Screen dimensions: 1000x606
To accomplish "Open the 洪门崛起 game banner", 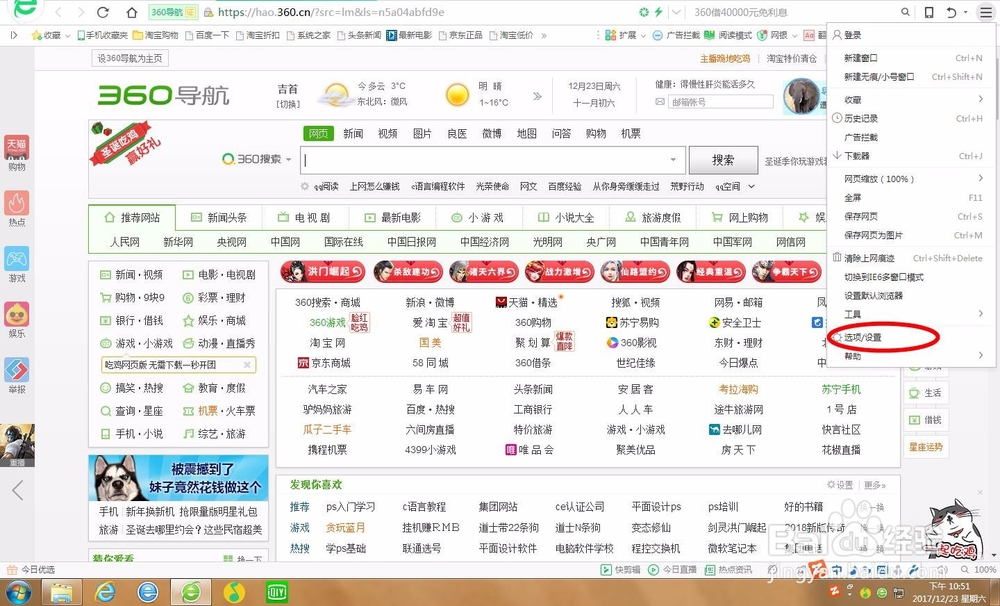I will click(323, 272).
